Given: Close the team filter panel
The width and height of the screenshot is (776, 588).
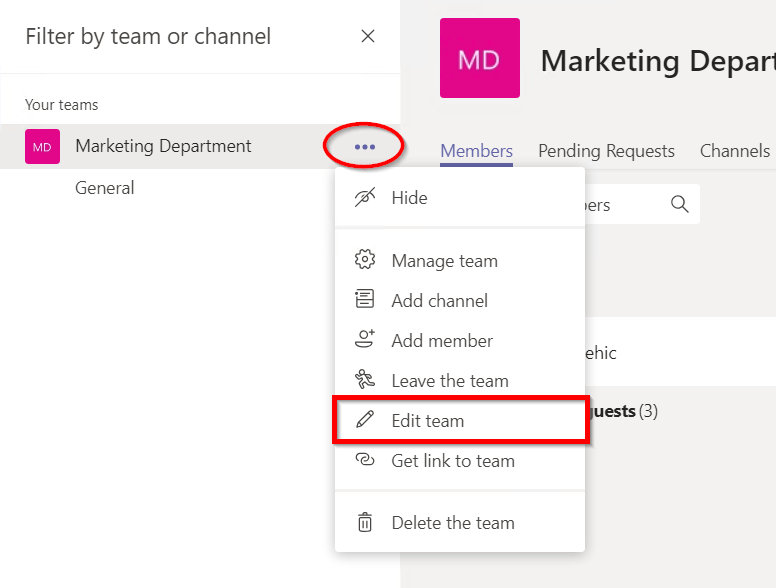Looking at the screenshot, I should [368, 37].
